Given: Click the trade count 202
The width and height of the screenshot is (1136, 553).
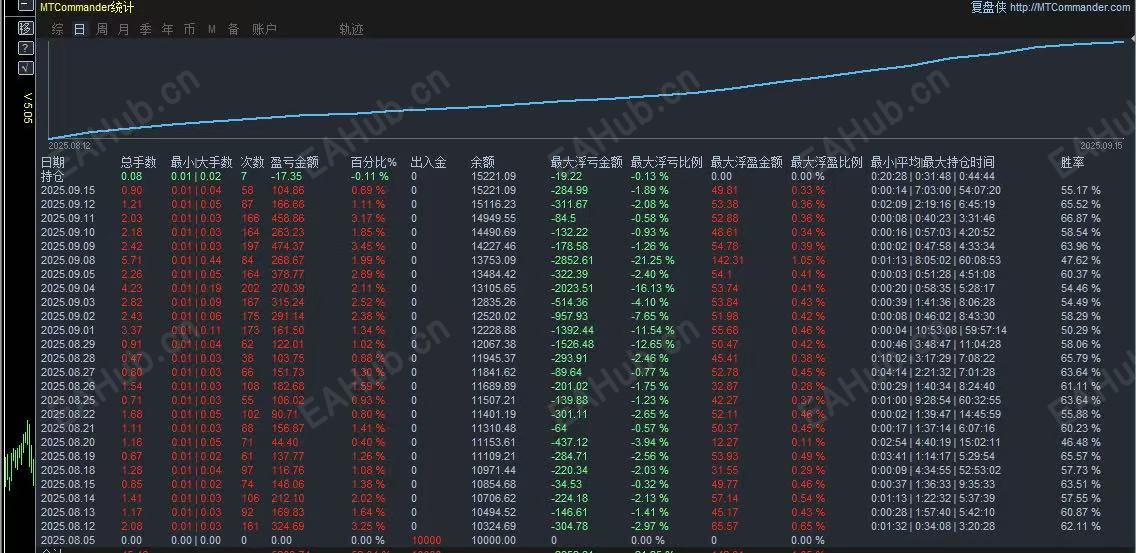Looking at the screenshot, I should 250,288.
